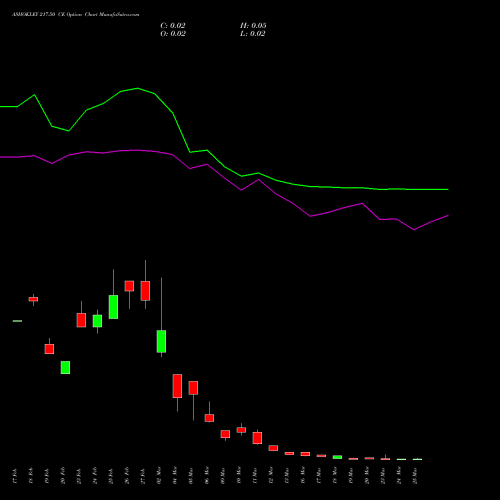Click the red candle above 11 Mar
The image size is (500, 500).
click(257, 438)
